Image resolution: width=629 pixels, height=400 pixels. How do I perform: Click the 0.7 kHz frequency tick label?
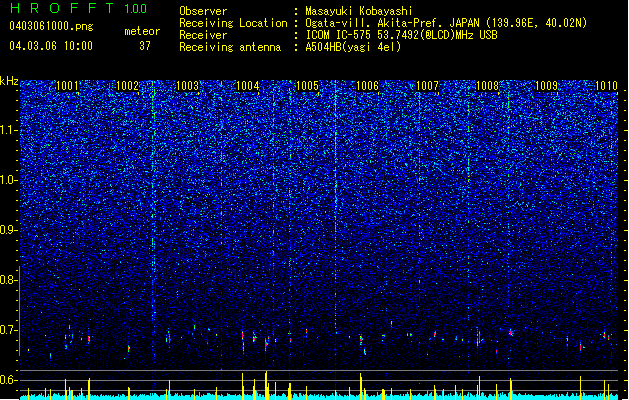point(9,330)
